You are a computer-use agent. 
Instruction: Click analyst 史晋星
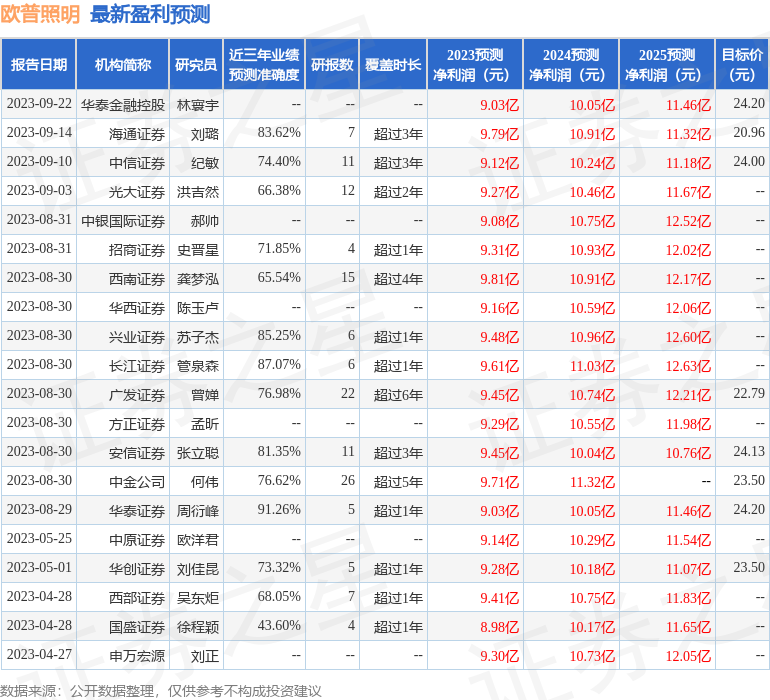point(198,250)
